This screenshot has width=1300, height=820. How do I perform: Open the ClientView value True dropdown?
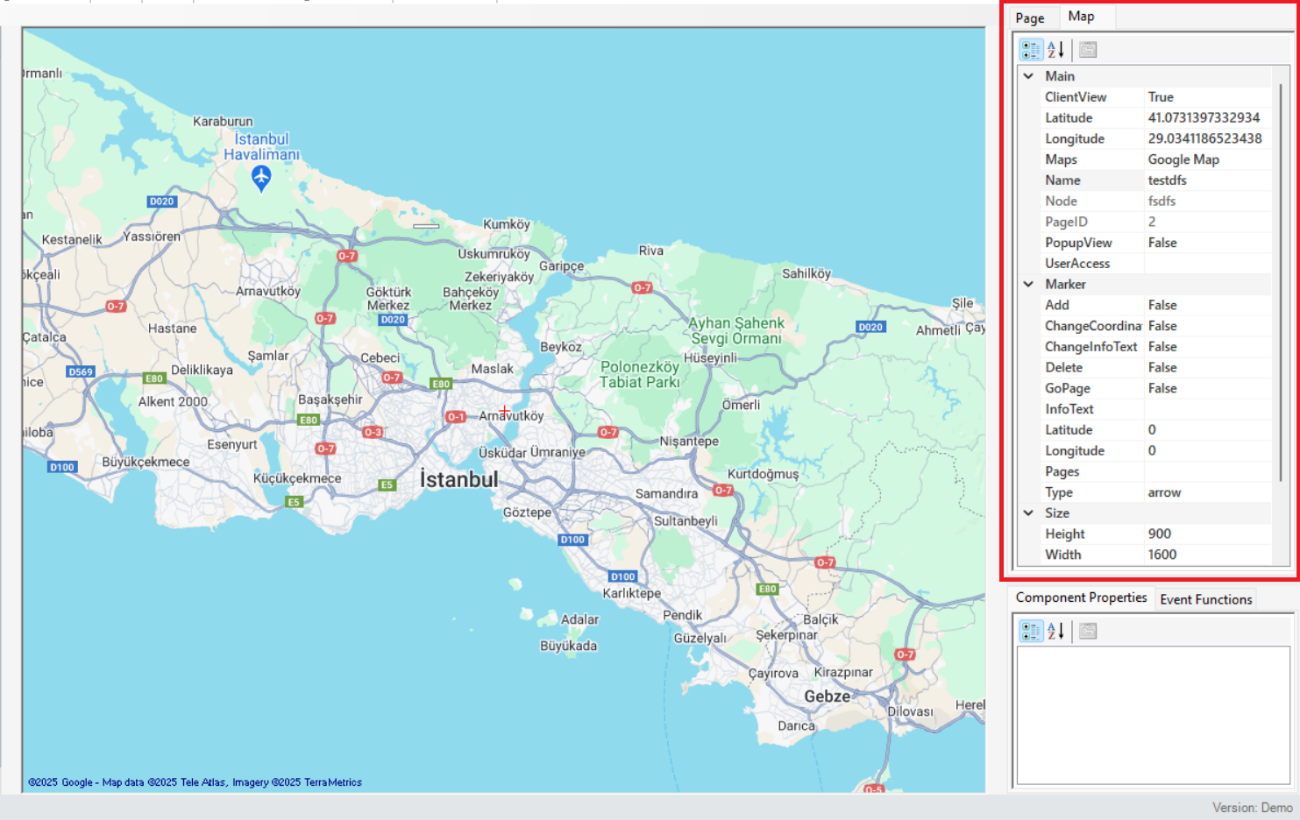point(1208,97)
